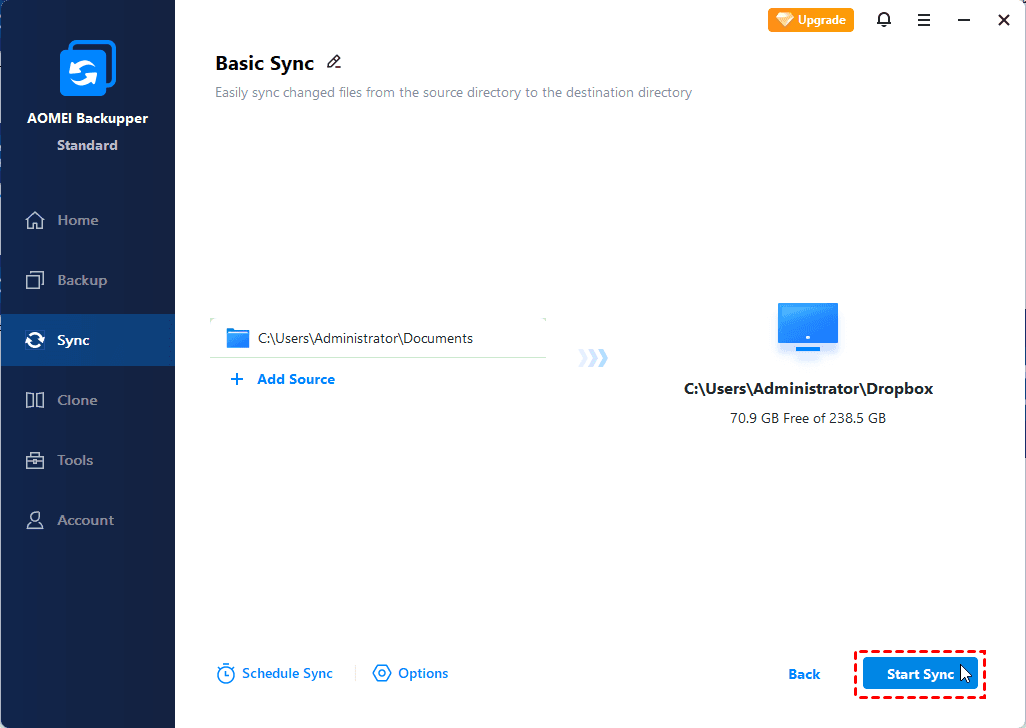Open the Tools section
The image size is (1026, 728).
coord(75,460)
